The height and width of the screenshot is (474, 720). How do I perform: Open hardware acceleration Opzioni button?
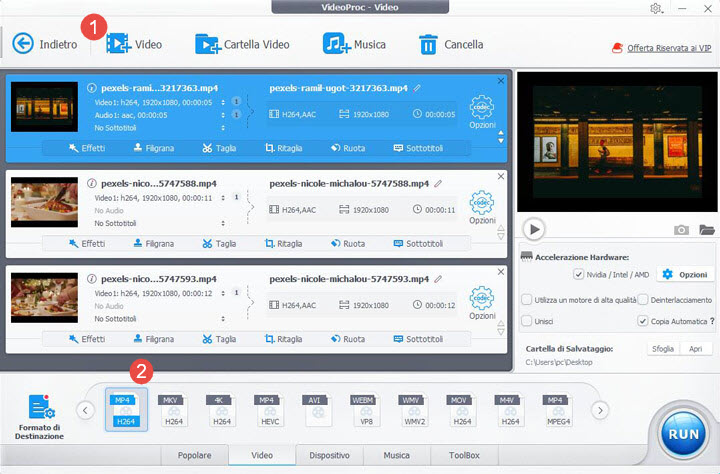point(686,275)
